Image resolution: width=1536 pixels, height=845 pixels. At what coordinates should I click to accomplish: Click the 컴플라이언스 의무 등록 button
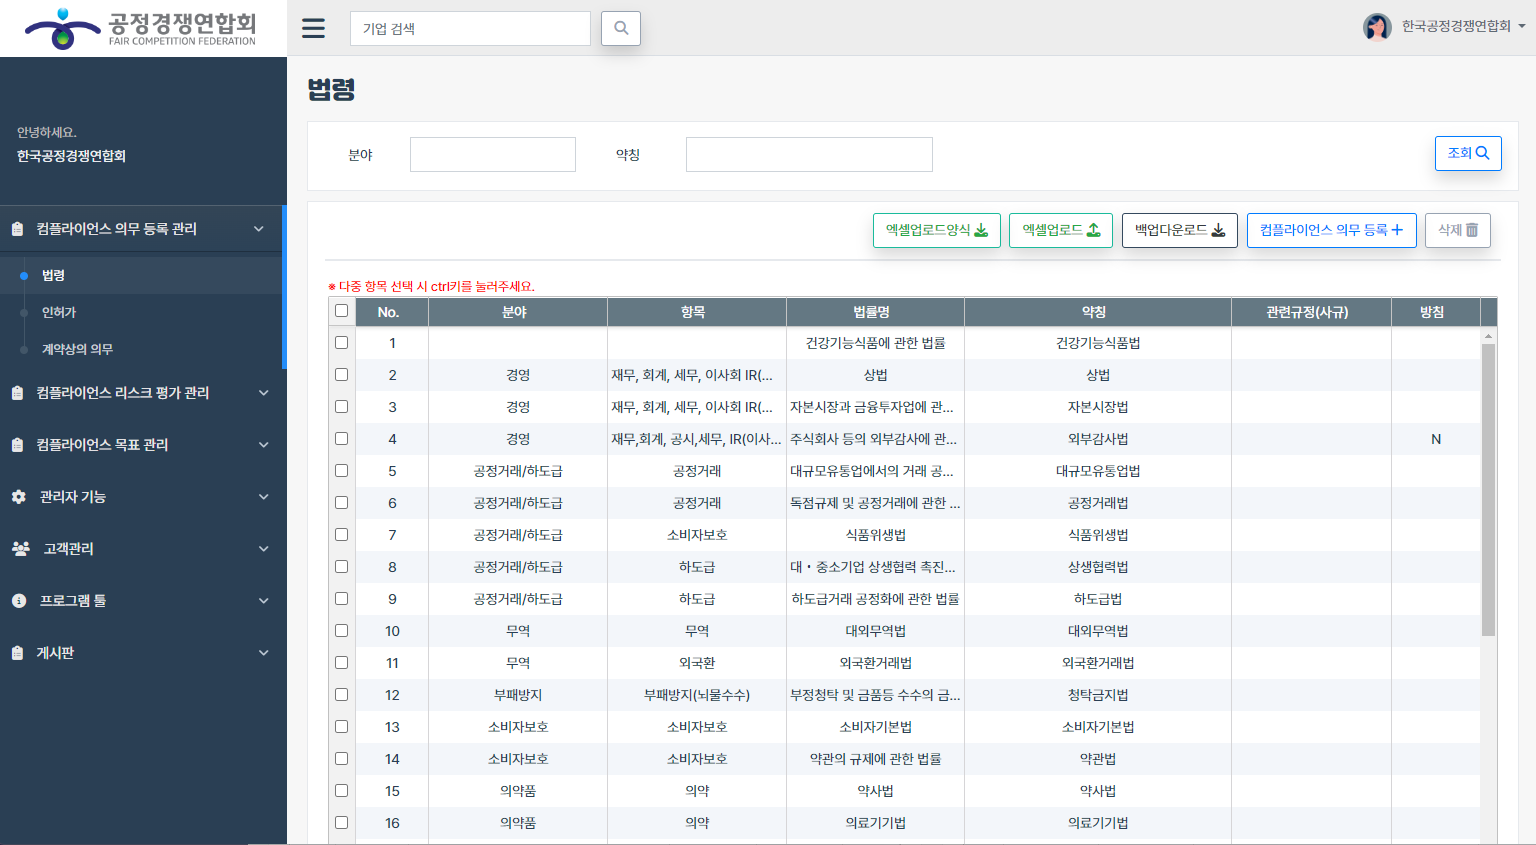tap(1332, 230)
